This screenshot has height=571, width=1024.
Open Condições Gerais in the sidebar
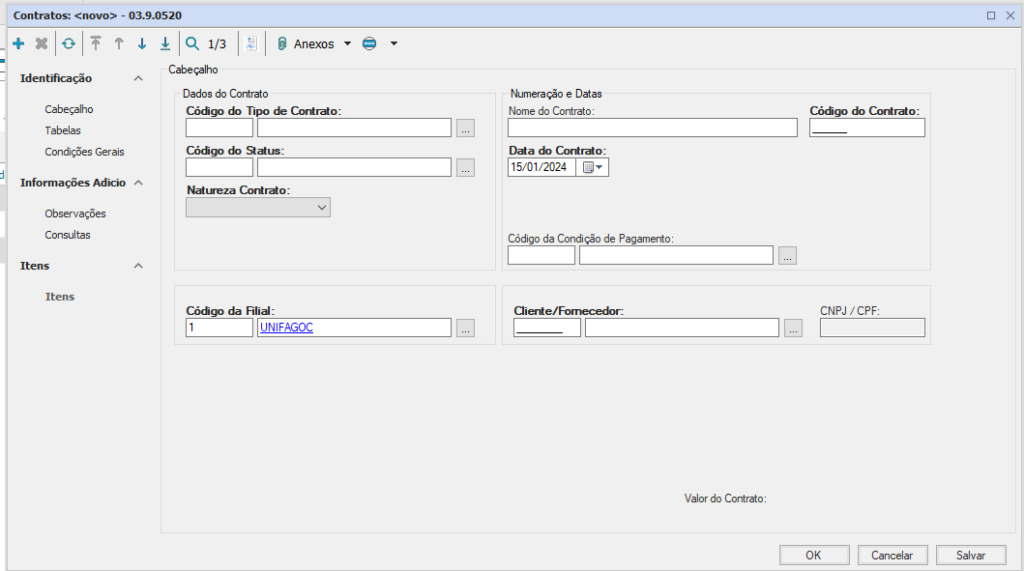(x=84, y=152)
